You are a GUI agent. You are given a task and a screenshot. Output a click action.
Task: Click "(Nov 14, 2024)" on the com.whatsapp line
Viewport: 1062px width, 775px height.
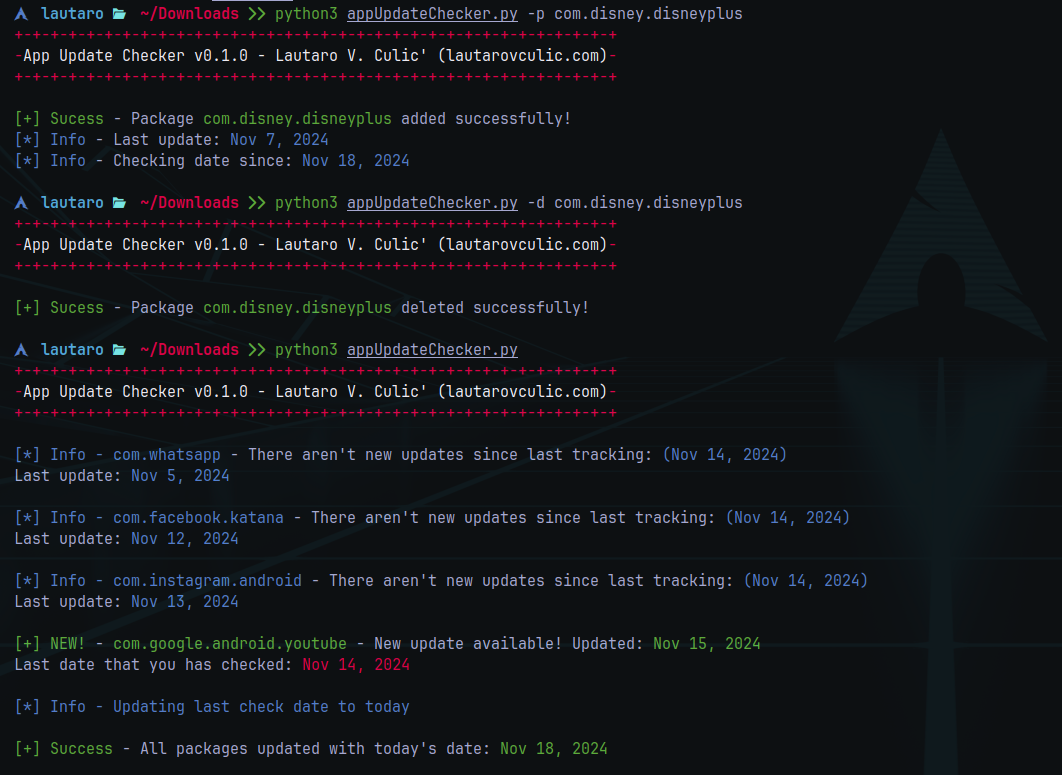pyautogui.click(x=725, y=455)
